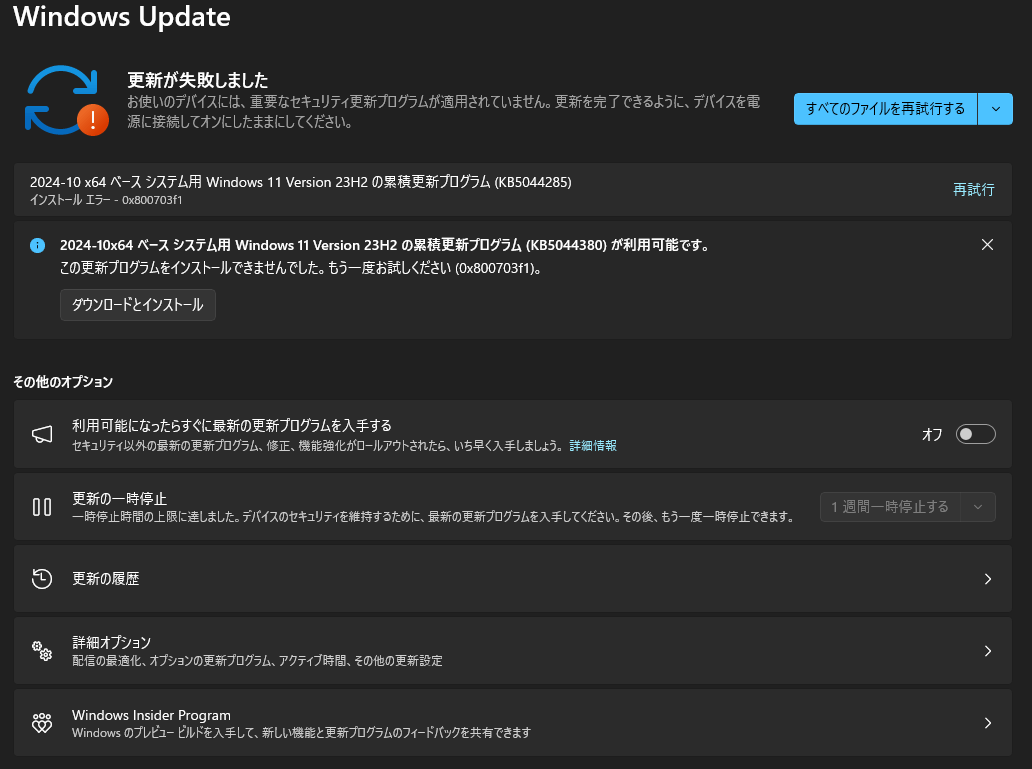This screenshot has width=1032, height=769.
Task: Dismiss the KB5044380 notification with X
Action: (x=987, y=245)
